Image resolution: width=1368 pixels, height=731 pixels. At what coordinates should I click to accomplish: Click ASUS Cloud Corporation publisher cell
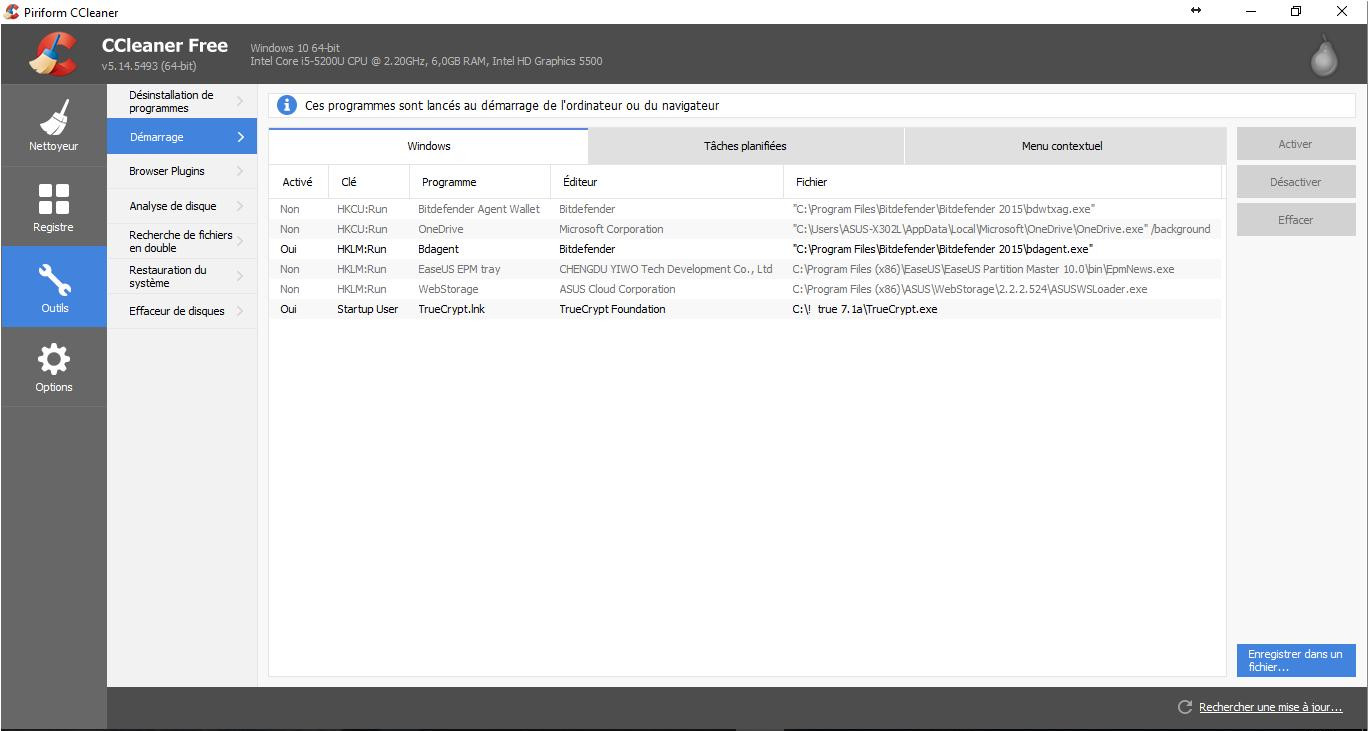tap(617, 289)
